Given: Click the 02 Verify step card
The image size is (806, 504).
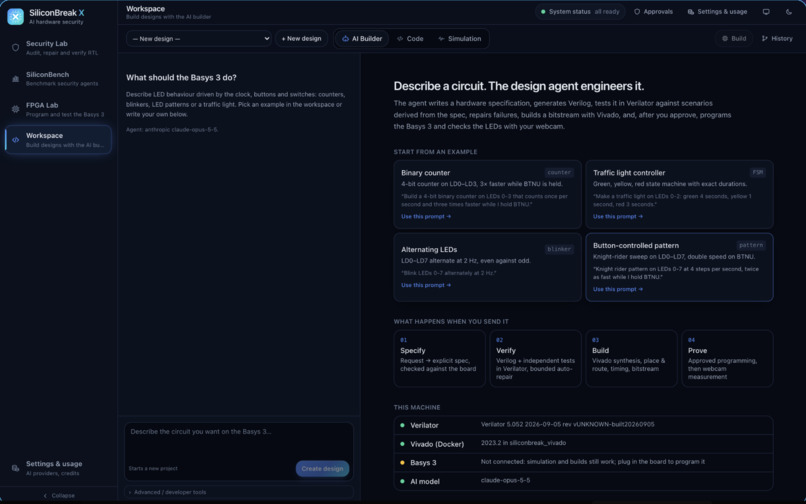Looking at the screenshot, I should pyautogui.click(x=535, y=358).
